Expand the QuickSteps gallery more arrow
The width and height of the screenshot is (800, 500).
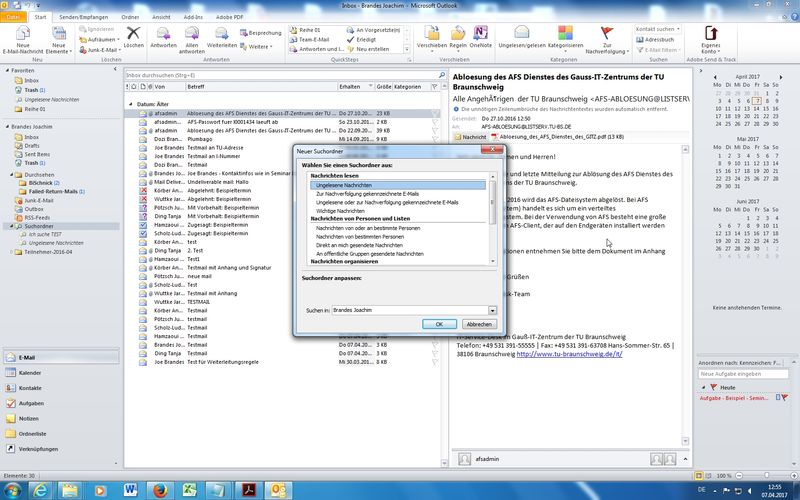[x=407, y=49]
